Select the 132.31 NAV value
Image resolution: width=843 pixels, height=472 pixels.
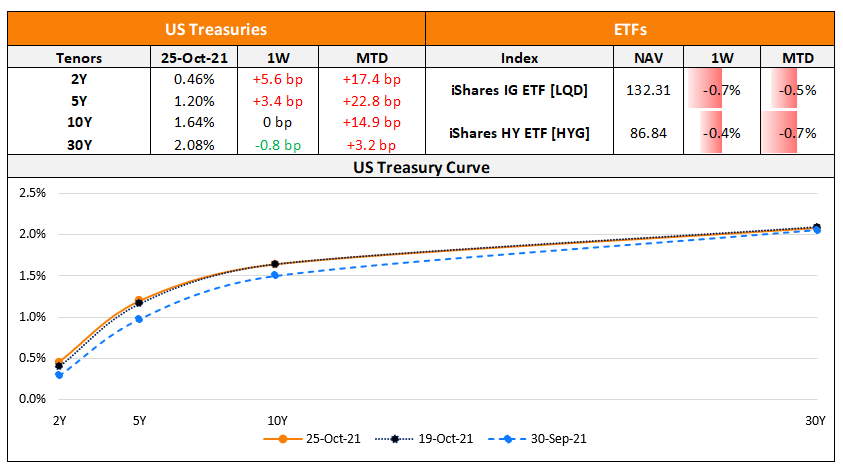(647, 90)
